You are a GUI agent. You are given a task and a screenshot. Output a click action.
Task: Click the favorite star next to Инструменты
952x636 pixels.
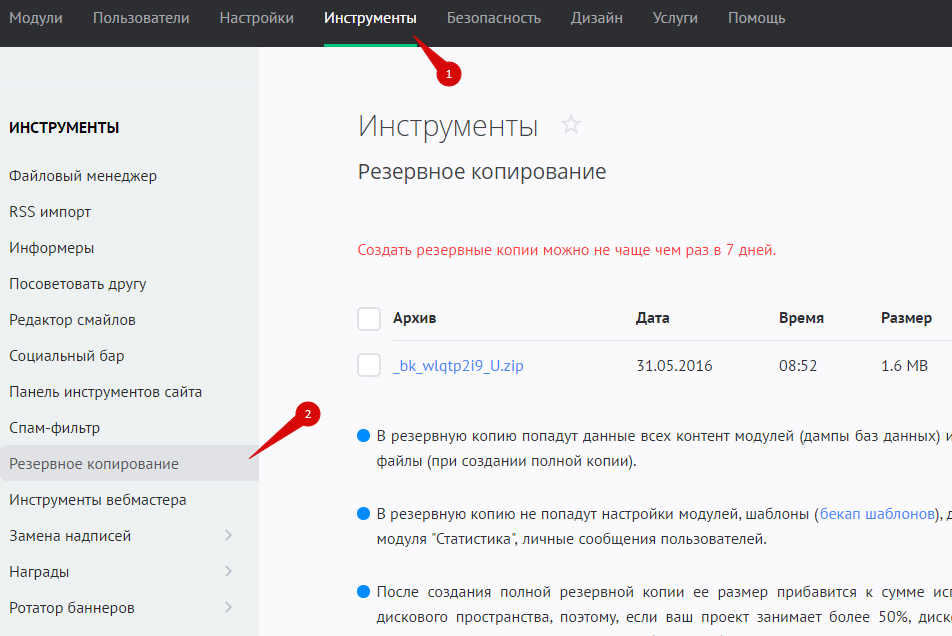click(x=571, y=126)
